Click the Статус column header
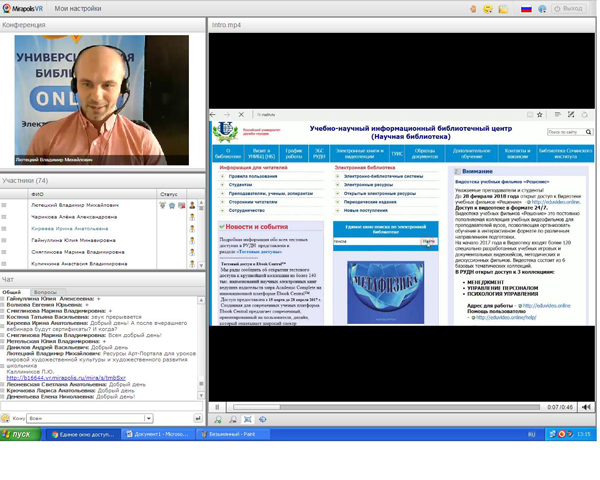The image size is (600, 480). [171, 194]
